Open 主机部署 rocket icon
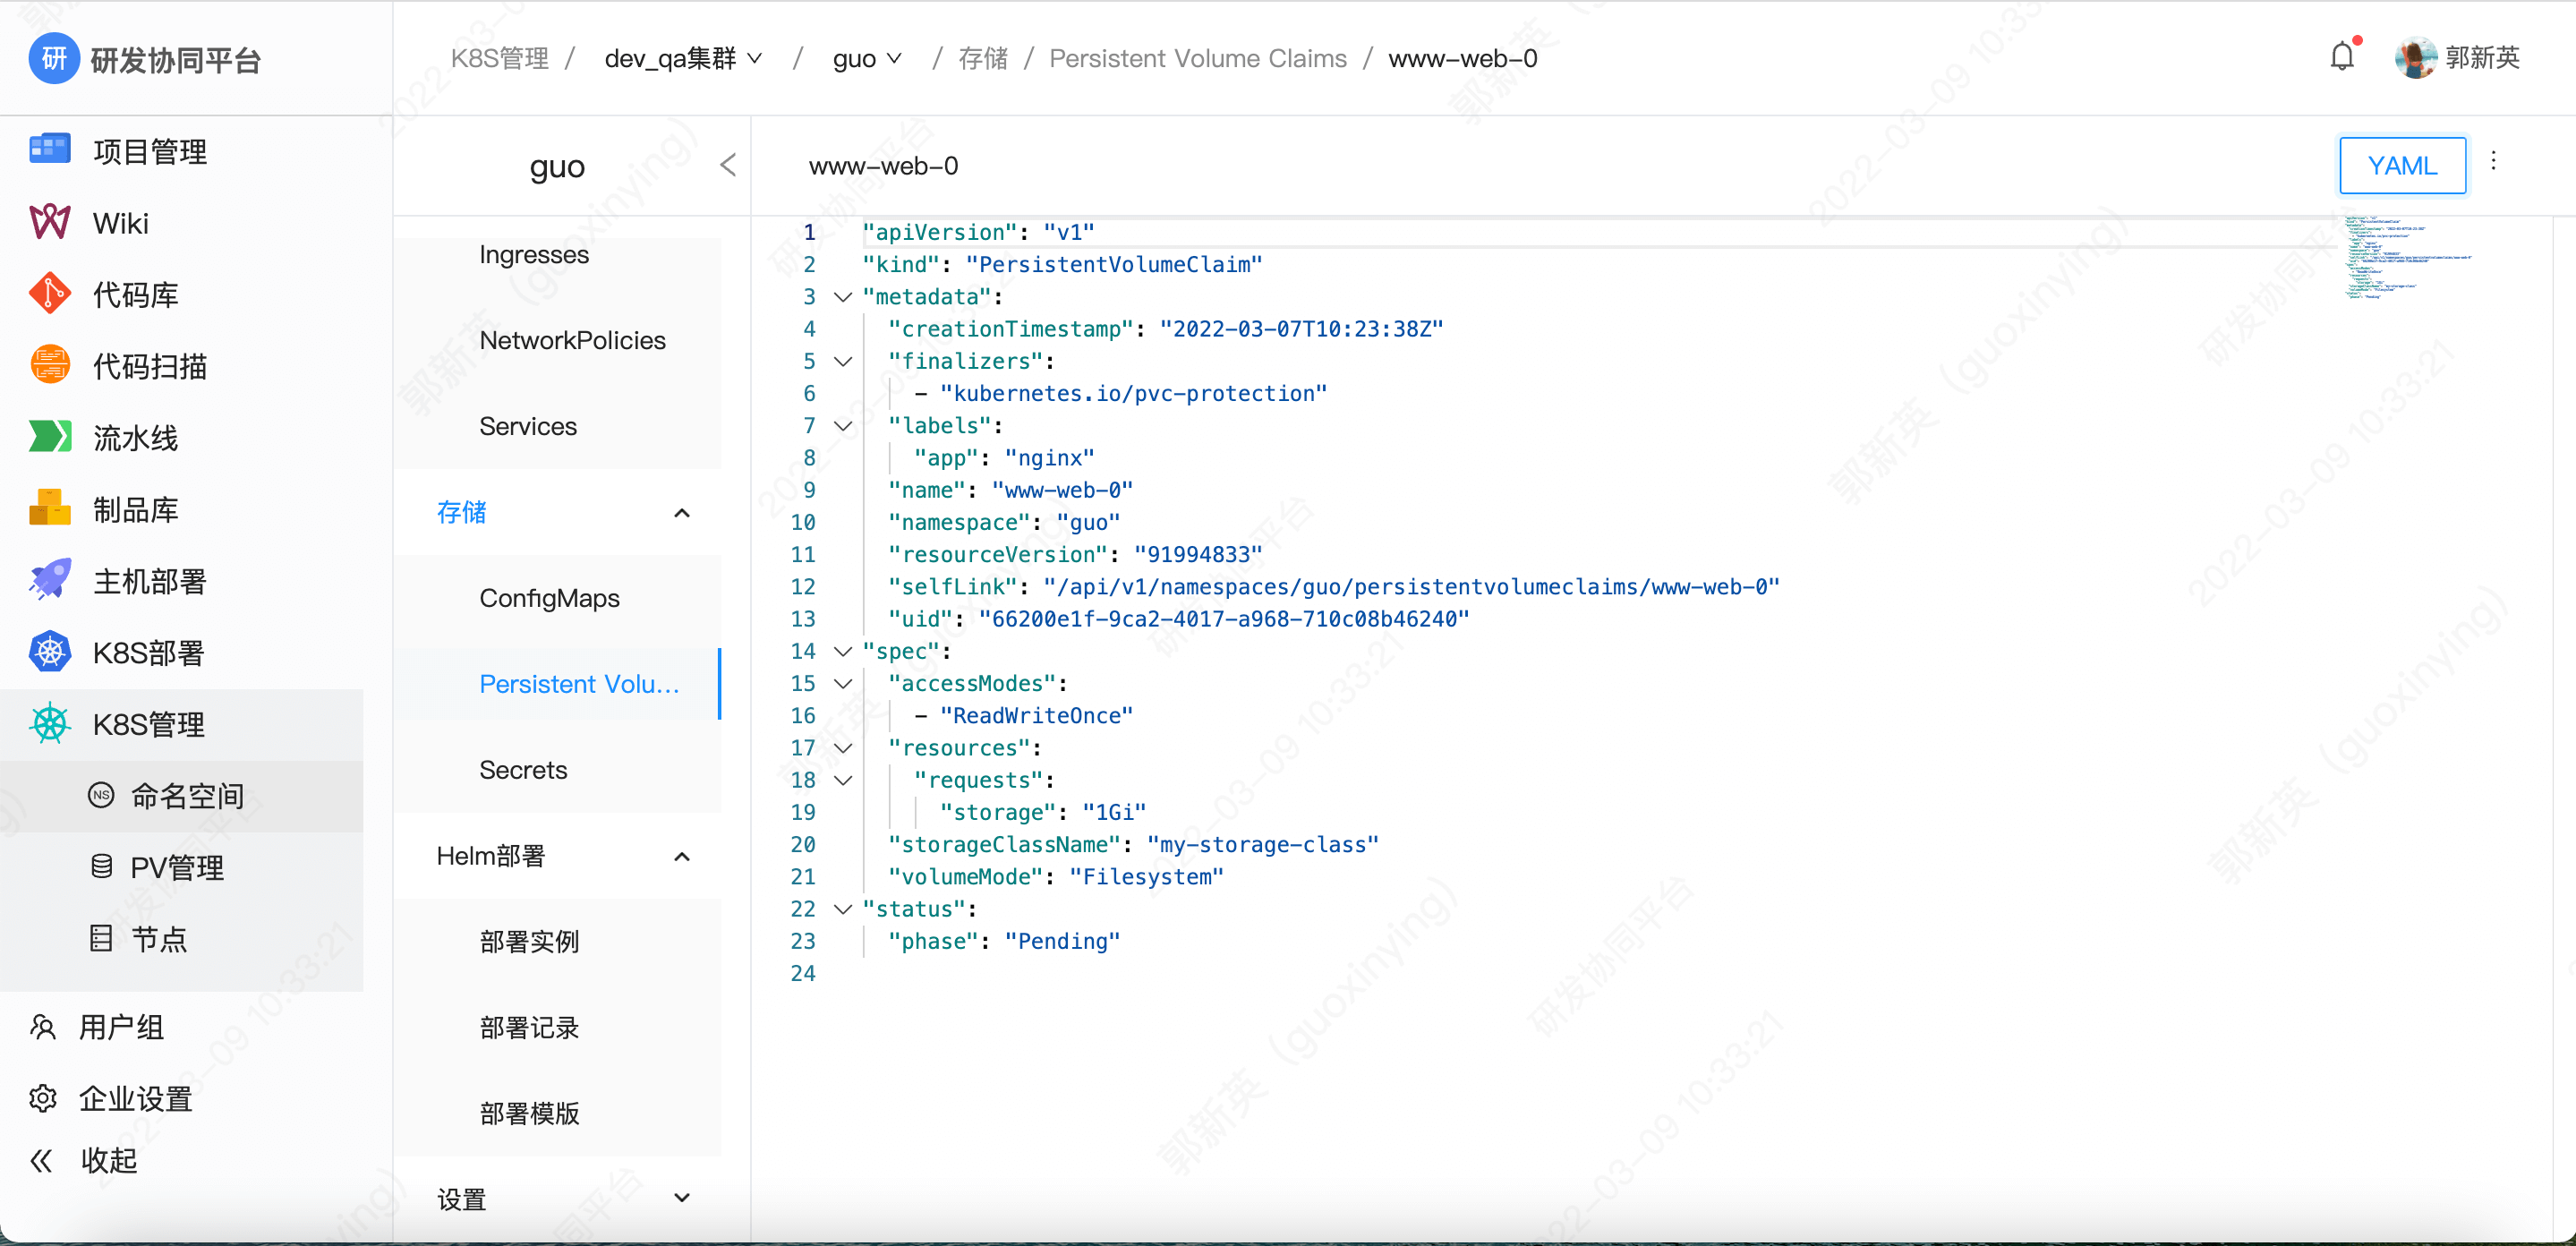Screen dimensions: 2576x1246 pos(49,581)
